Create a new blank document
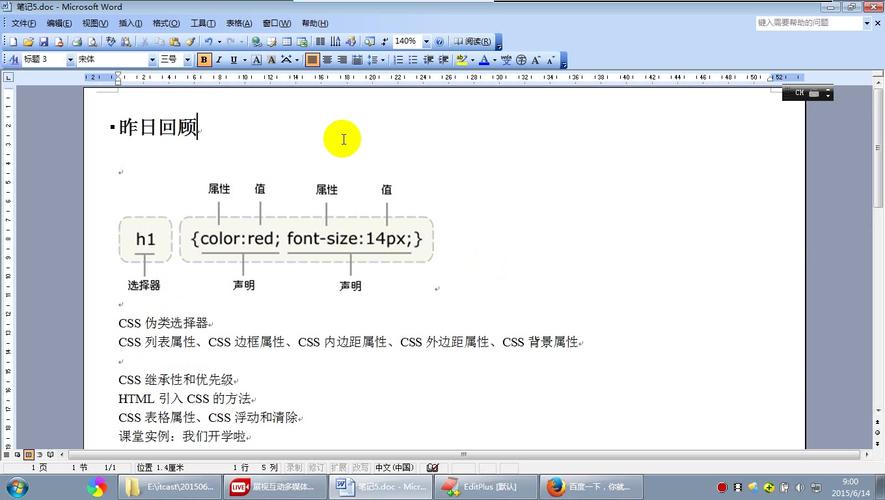The height and width of the screenshot is (500, 885). pyautogui.click(x=13, y=41)
